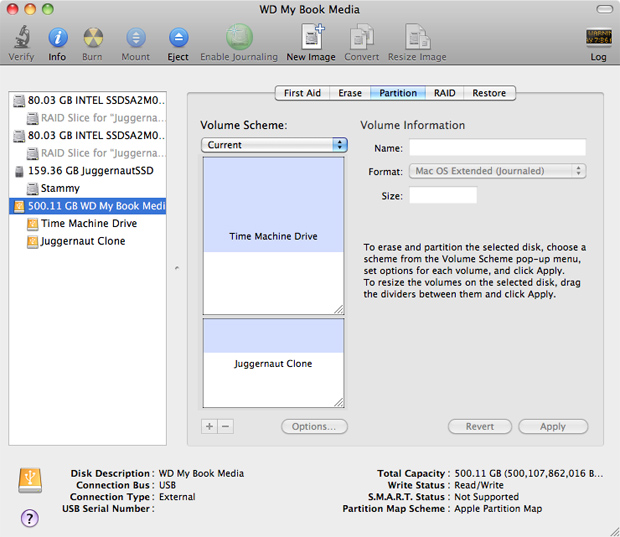This screenshot has height=537, width=620.
Task: Select the Partition tab
Action: click(398, 93)
